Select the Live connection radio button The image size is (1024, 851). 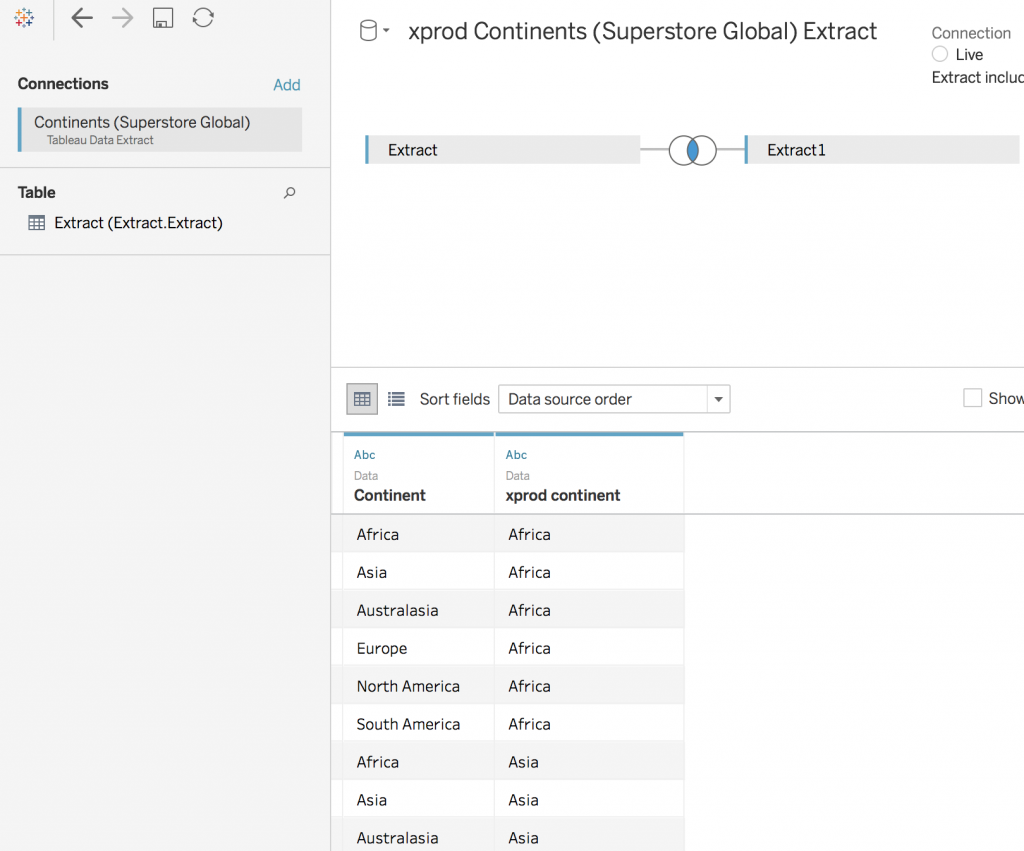[940, 55]
